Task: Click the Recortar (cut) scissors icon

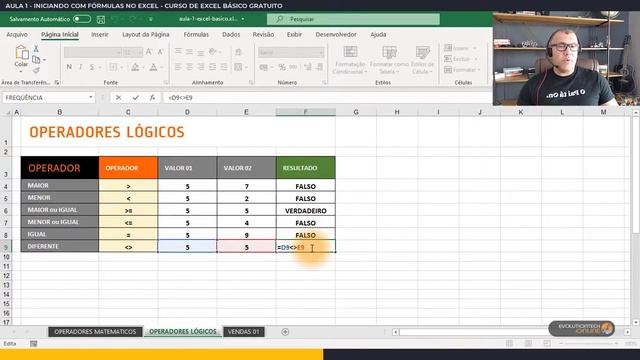Action: 36,49
